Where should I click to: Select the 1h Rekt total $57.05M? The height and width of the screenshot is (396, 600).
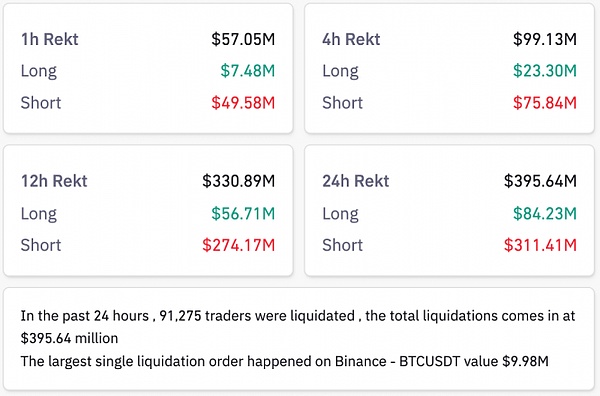click(x=243, y=39)
